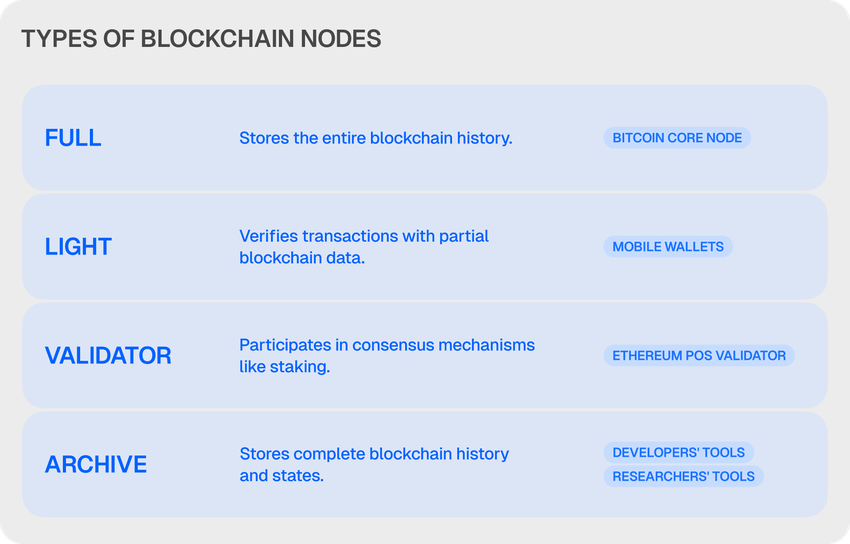The image size is (850, 544).
Task: Click the 'and states.' text line
Action: [281, 476]
